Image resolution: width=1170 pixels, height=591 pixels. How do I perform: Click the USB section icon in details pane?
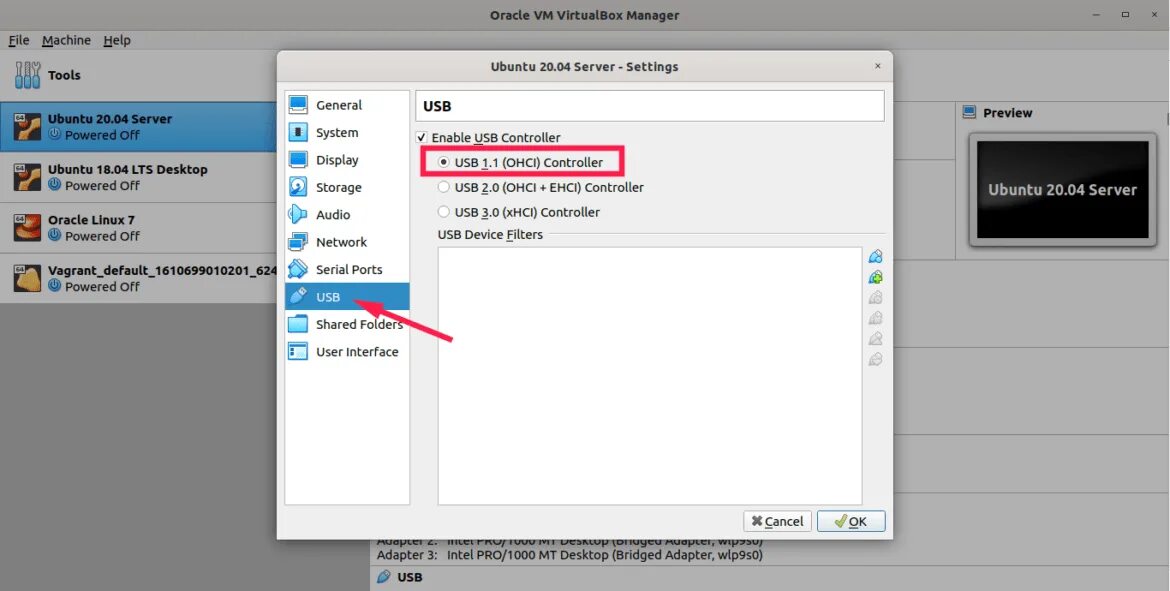click(x=384, y=577)
